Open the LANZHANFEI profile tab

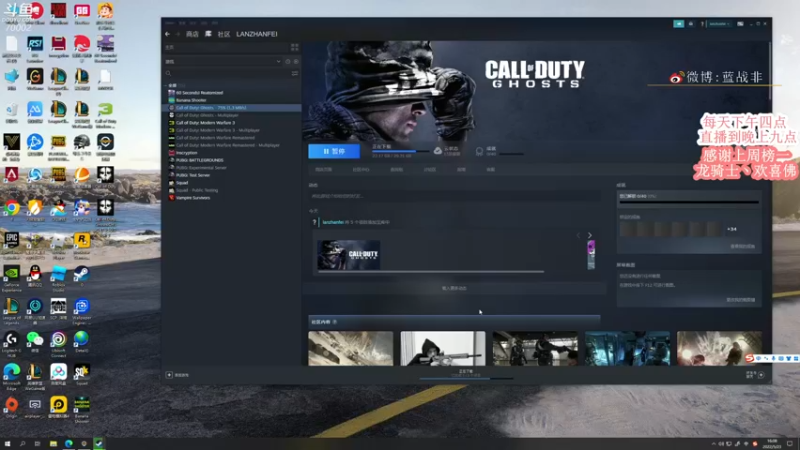point(257,34)
